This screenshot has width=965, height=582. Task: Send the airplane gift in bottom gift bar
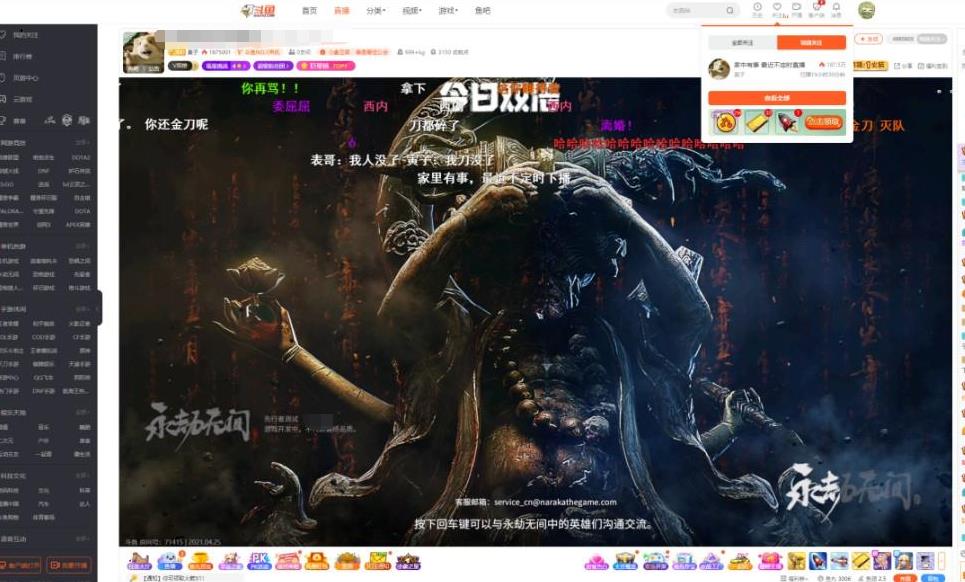click(839, 561)
